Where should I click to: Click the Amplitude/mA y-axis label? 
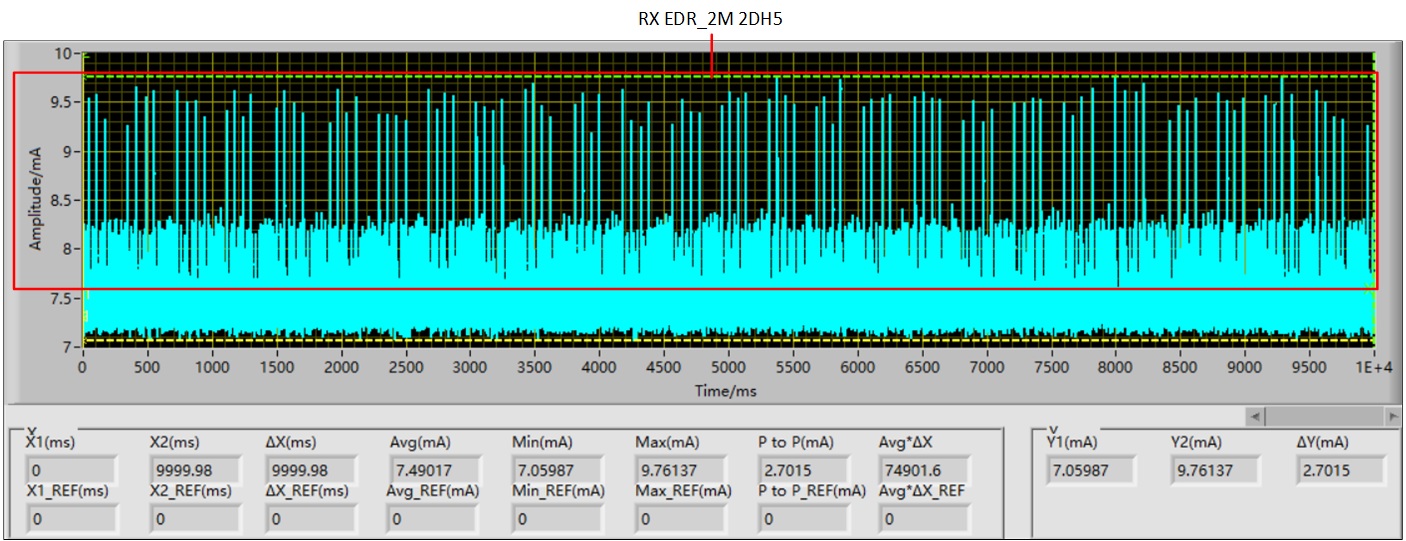[x=36, y=197]
